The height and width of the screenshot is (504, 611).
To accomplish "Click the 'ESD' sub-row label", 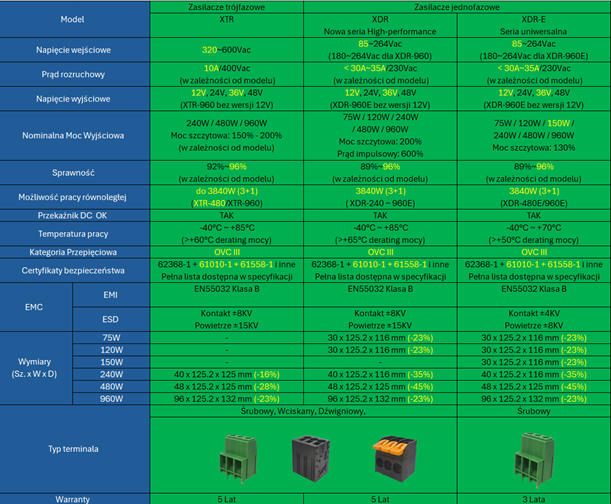I will coord(110,320).
